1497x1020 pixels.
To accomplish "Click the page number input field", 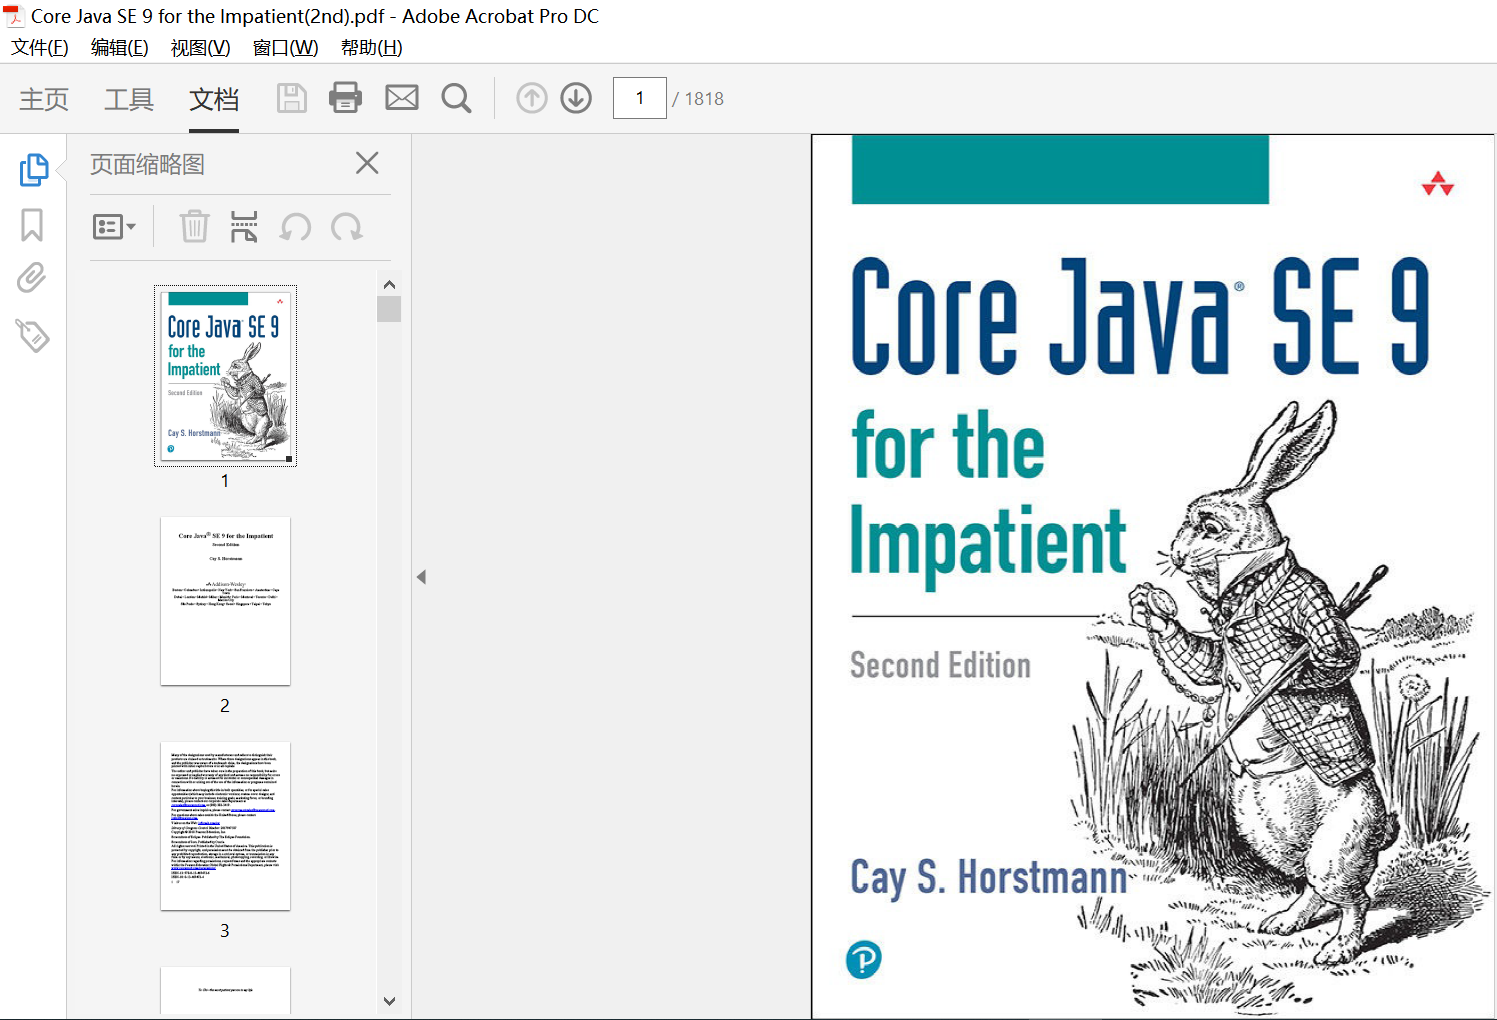I will click(x=639, y=98).
